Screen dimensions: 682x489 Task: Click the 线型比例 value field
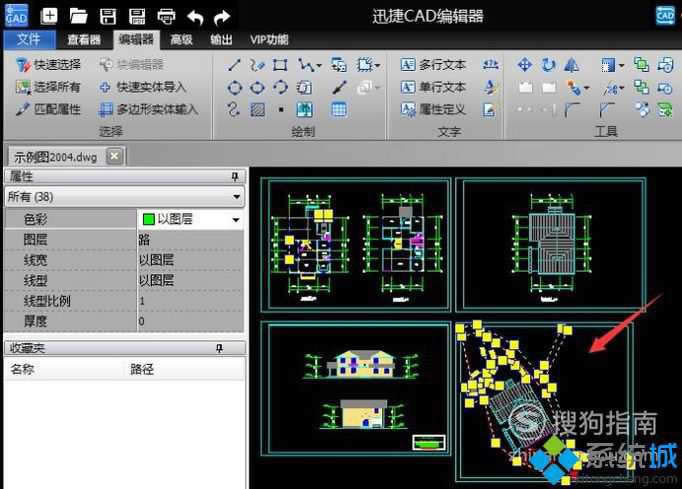(x=191, y=301)
